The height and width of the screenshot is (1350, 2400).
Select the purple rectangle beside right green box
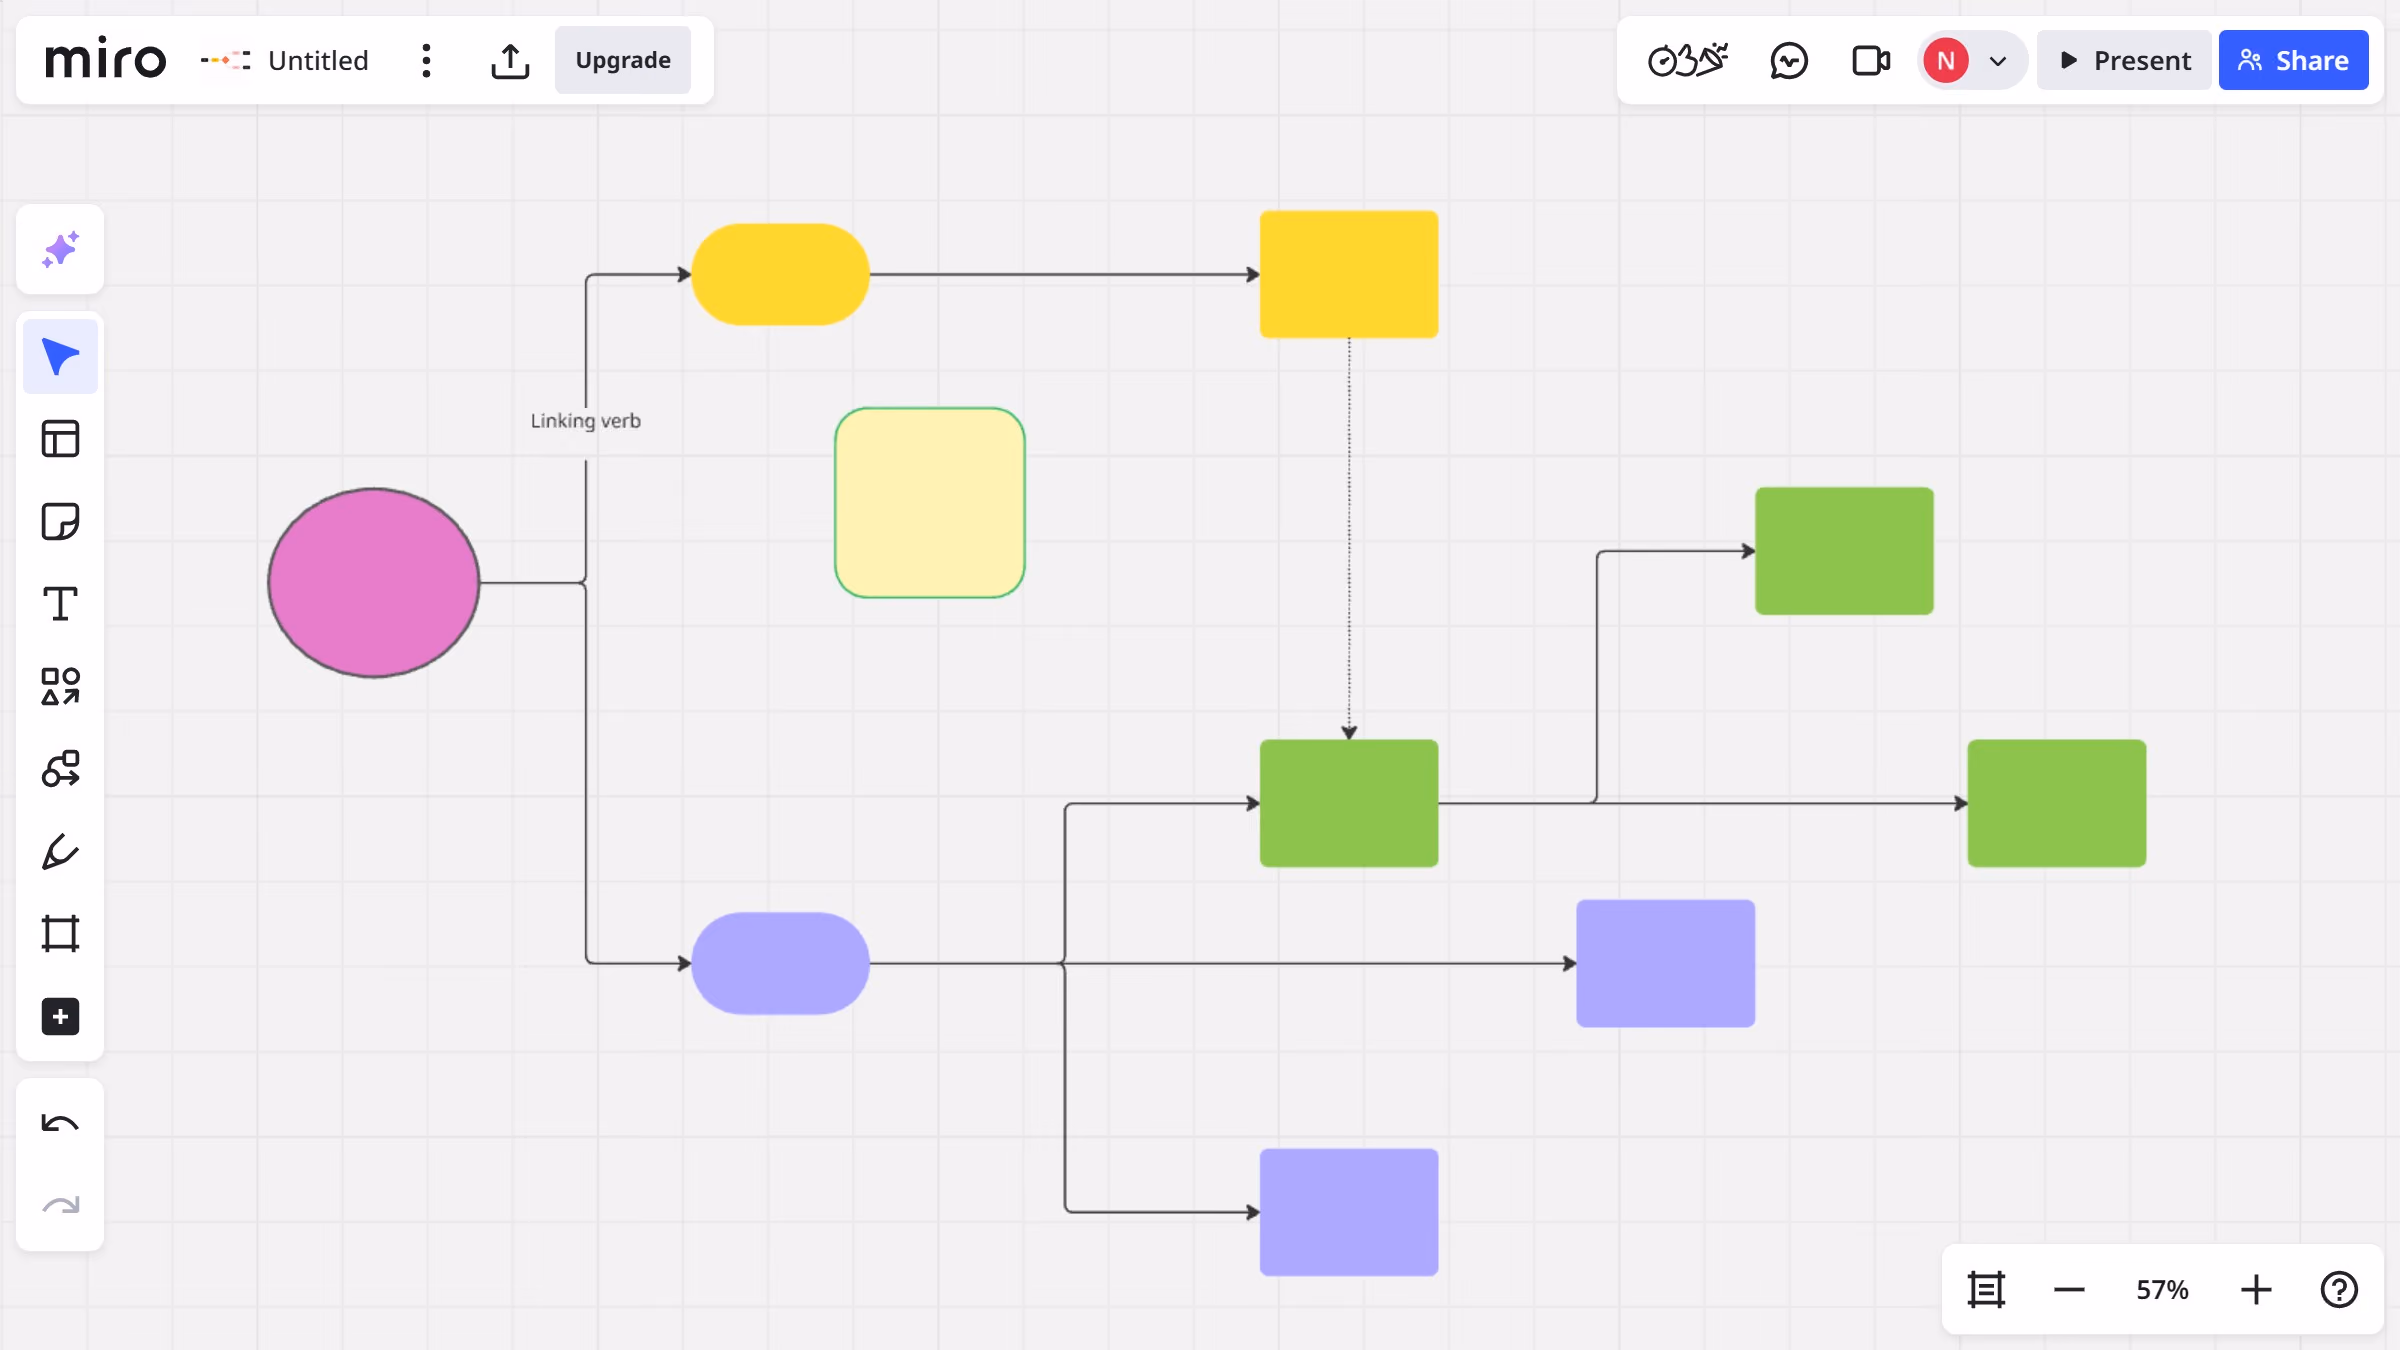[x=1666, y=963]
